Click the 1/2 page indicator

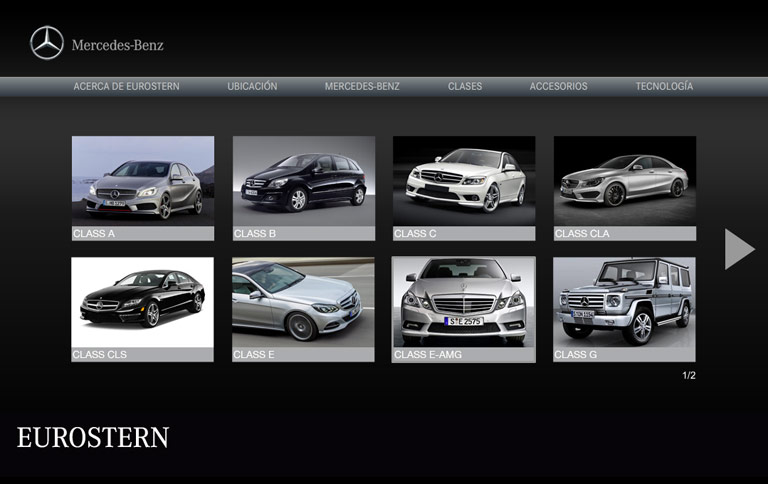pos(688,376)
